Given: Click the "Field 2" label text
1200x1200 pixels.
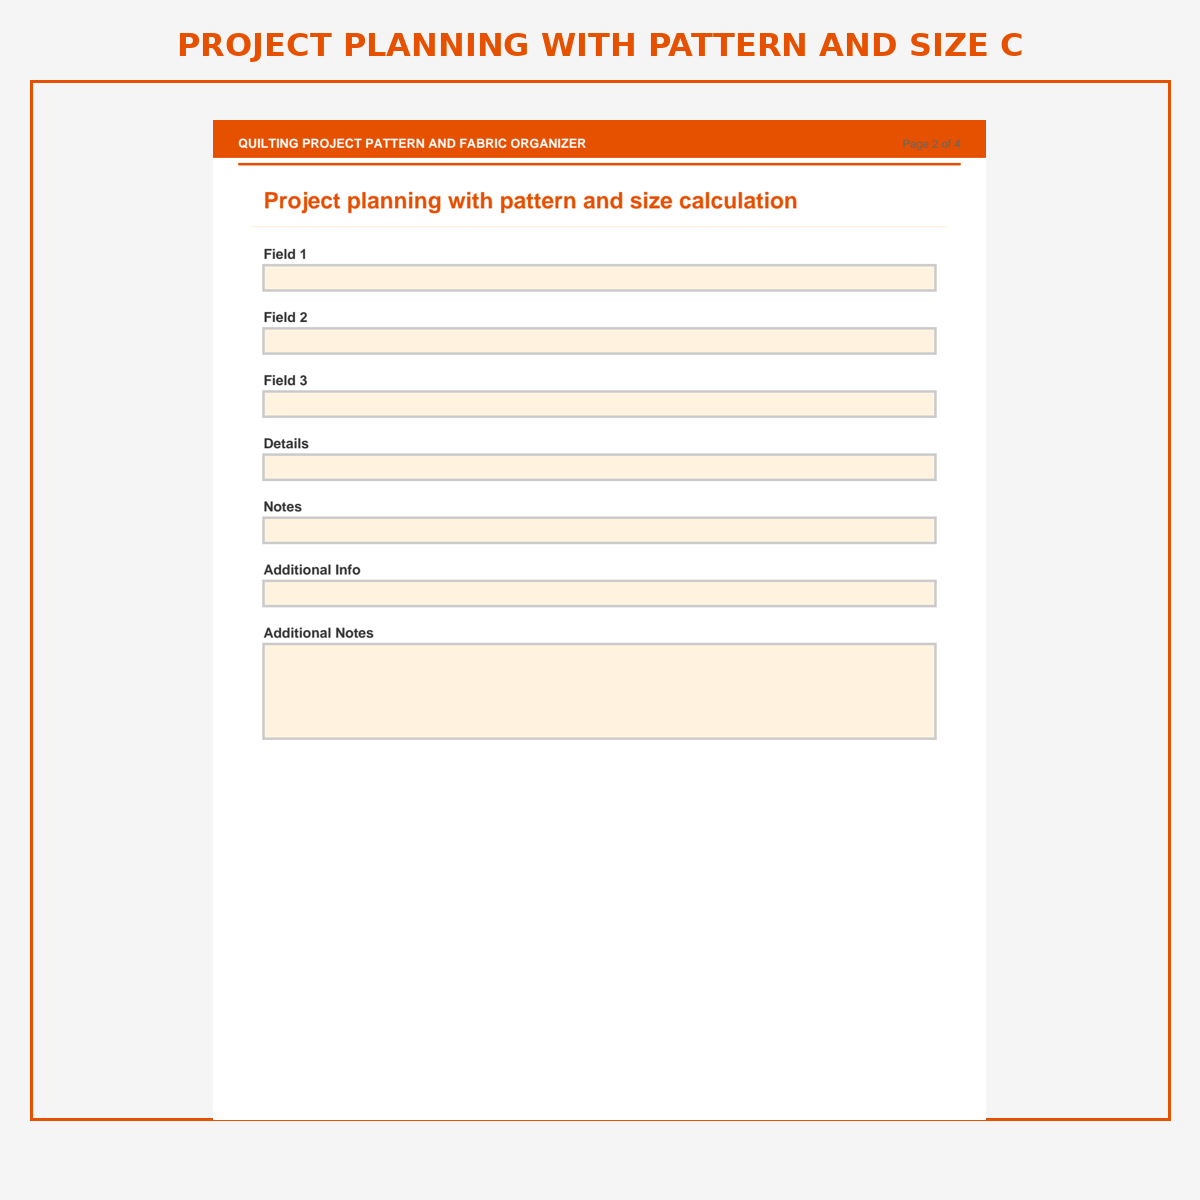Looking at the screenshot, I should point(285,317).
